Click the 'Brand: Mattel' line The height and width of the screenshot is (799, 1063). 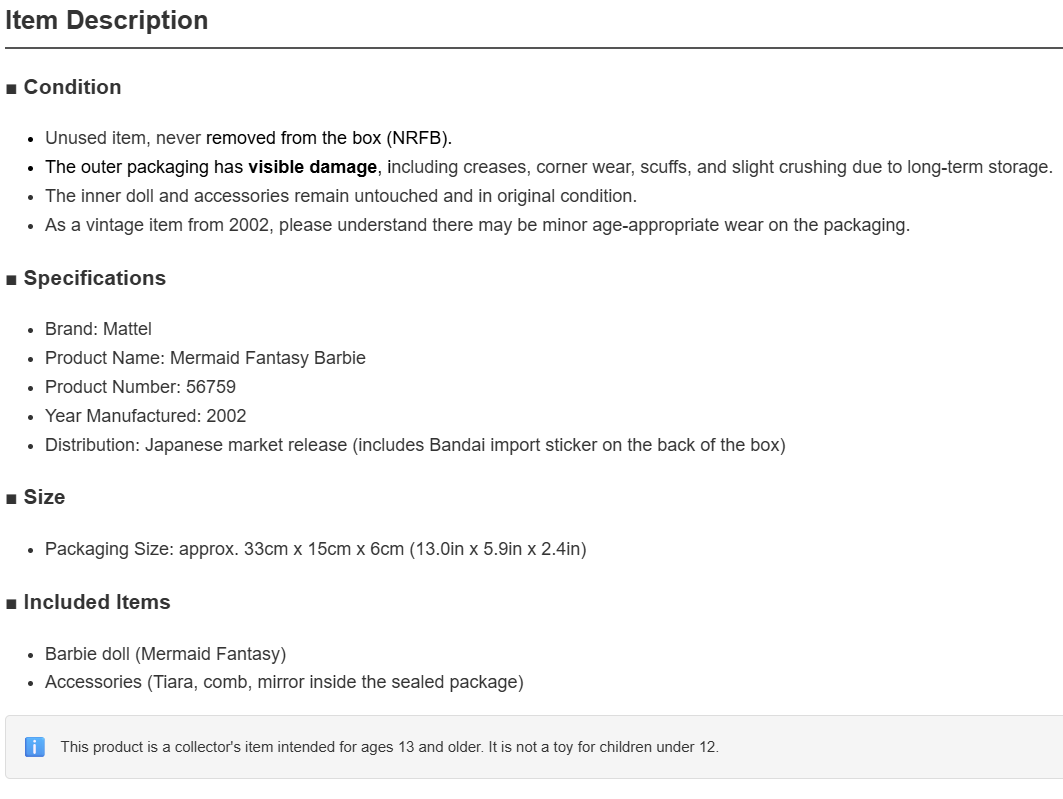pos(98,329)
